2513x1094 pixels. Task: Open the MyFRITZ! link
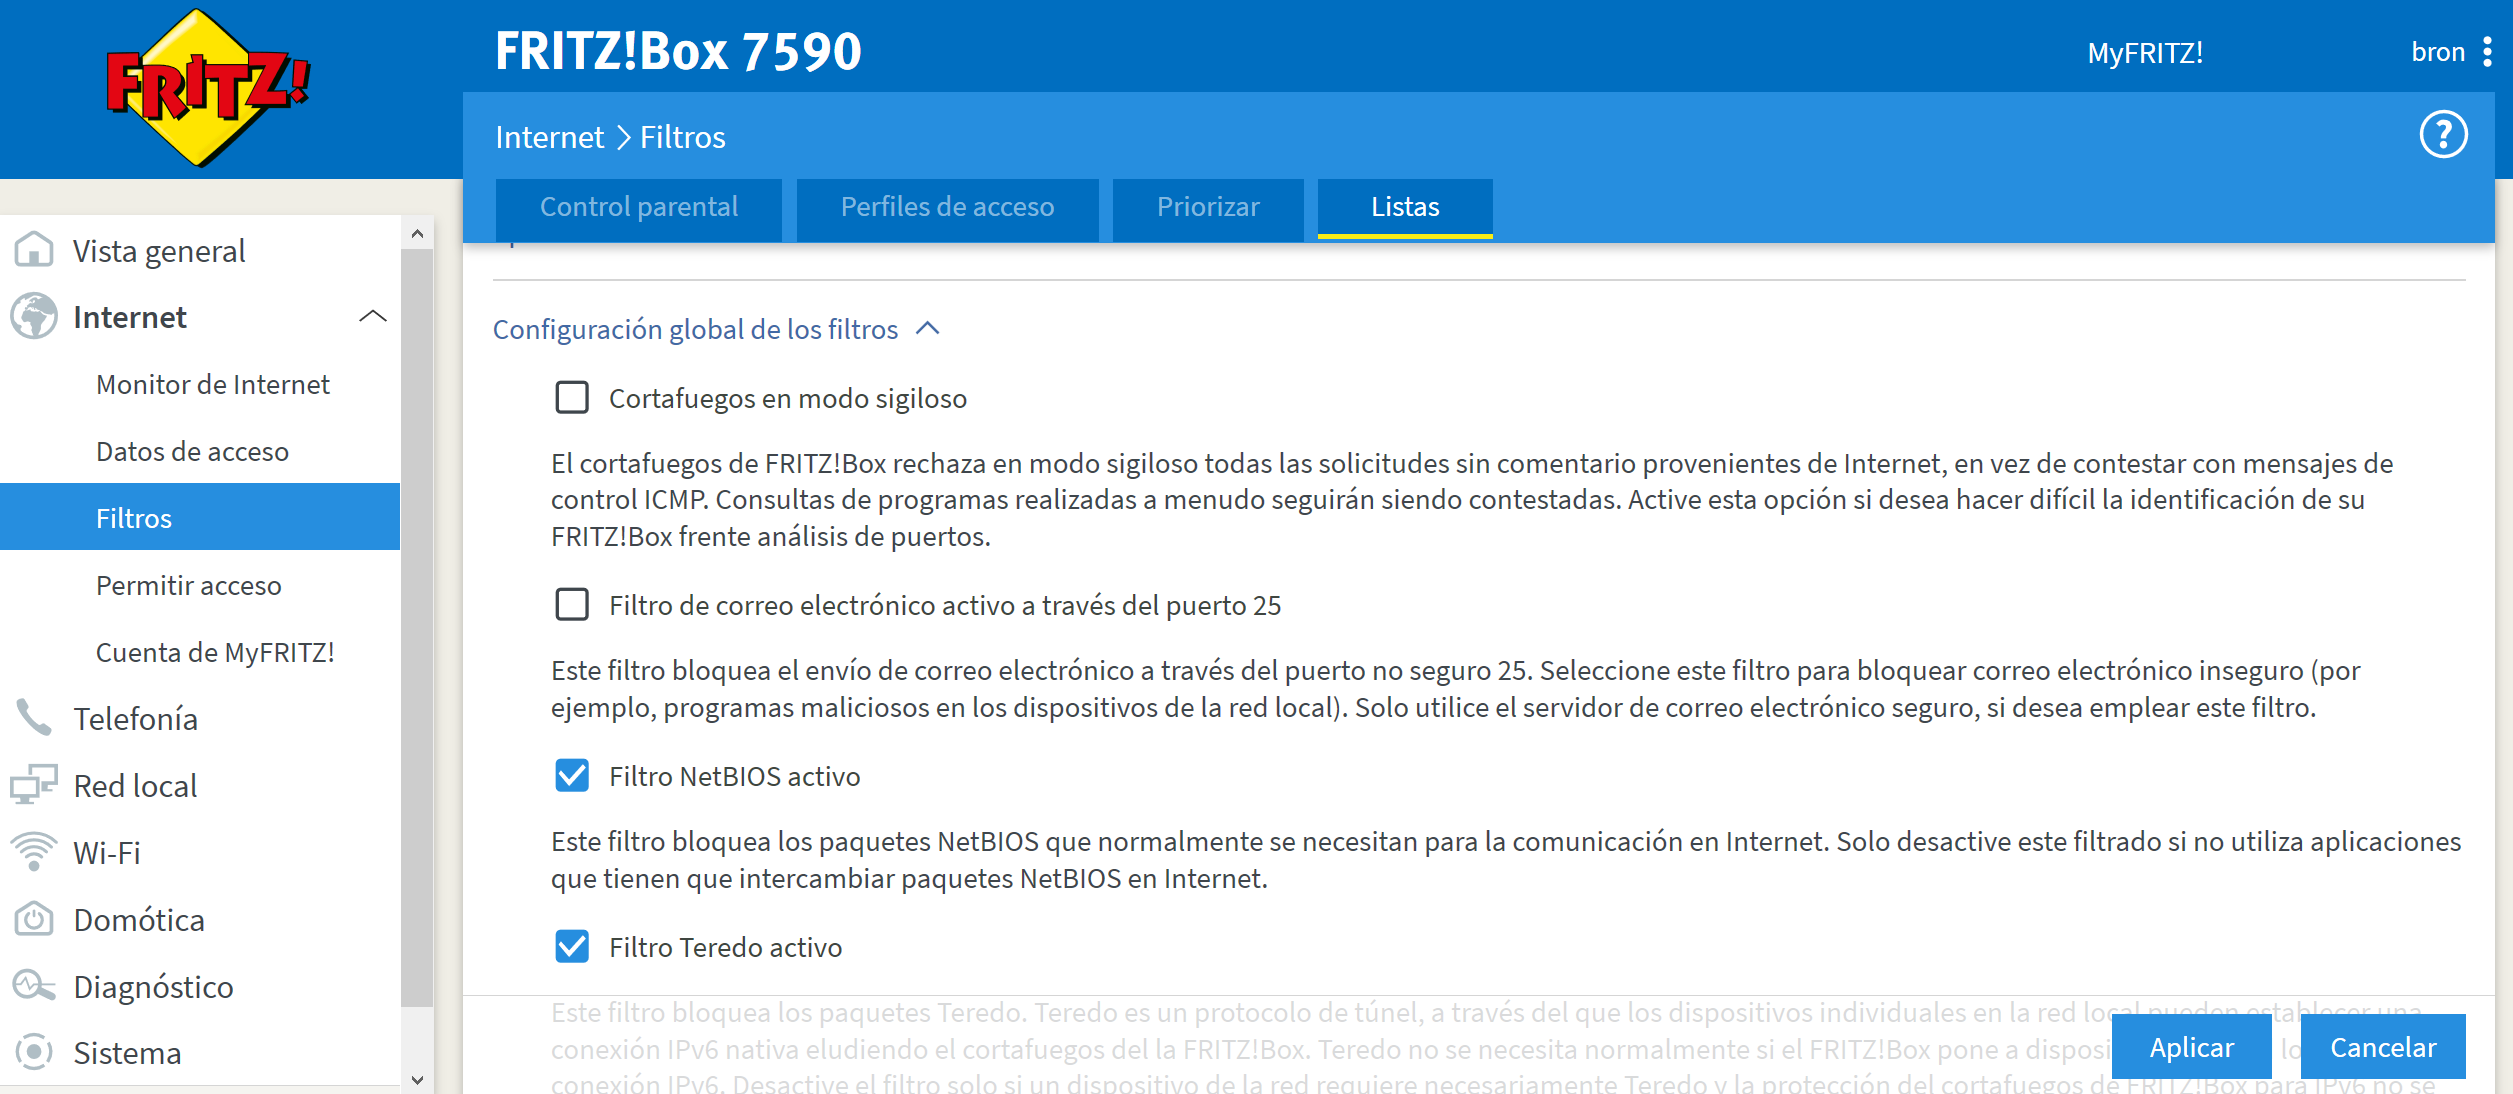[x=2144, y=53]
